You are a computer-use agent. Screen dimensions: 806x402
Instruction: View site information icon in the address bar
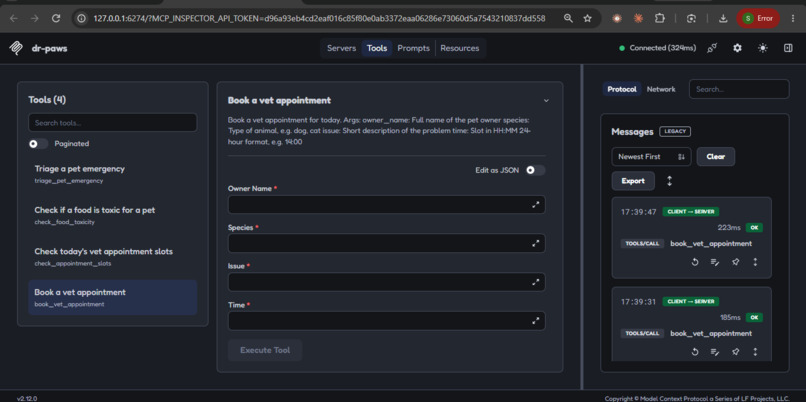click(81, 19)
